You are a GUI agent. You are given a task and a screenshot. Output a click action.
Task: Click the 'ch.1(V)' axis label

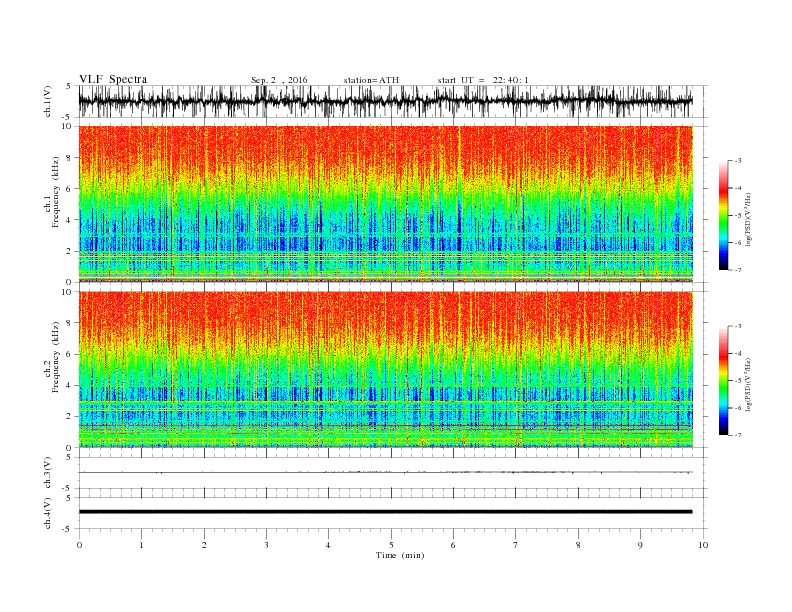48,101
